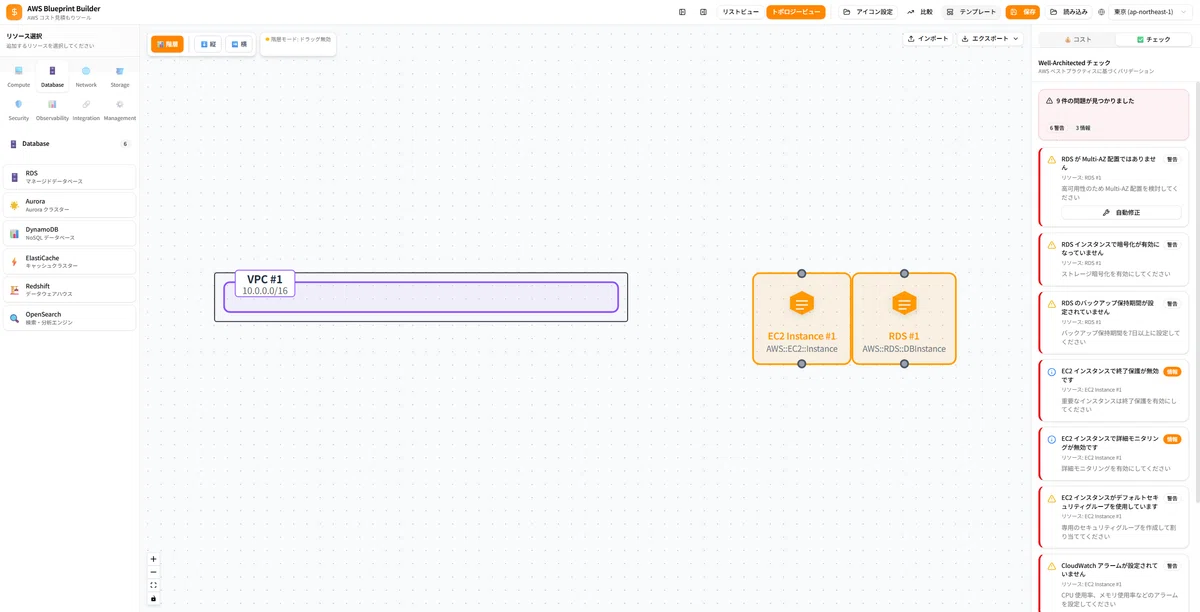Select the Security category icon

(x=18, y=109)
